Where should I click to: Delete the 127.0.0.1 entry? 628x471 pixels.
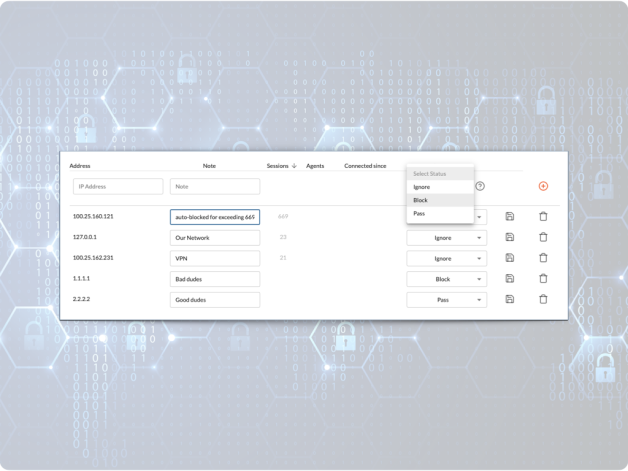543,238
